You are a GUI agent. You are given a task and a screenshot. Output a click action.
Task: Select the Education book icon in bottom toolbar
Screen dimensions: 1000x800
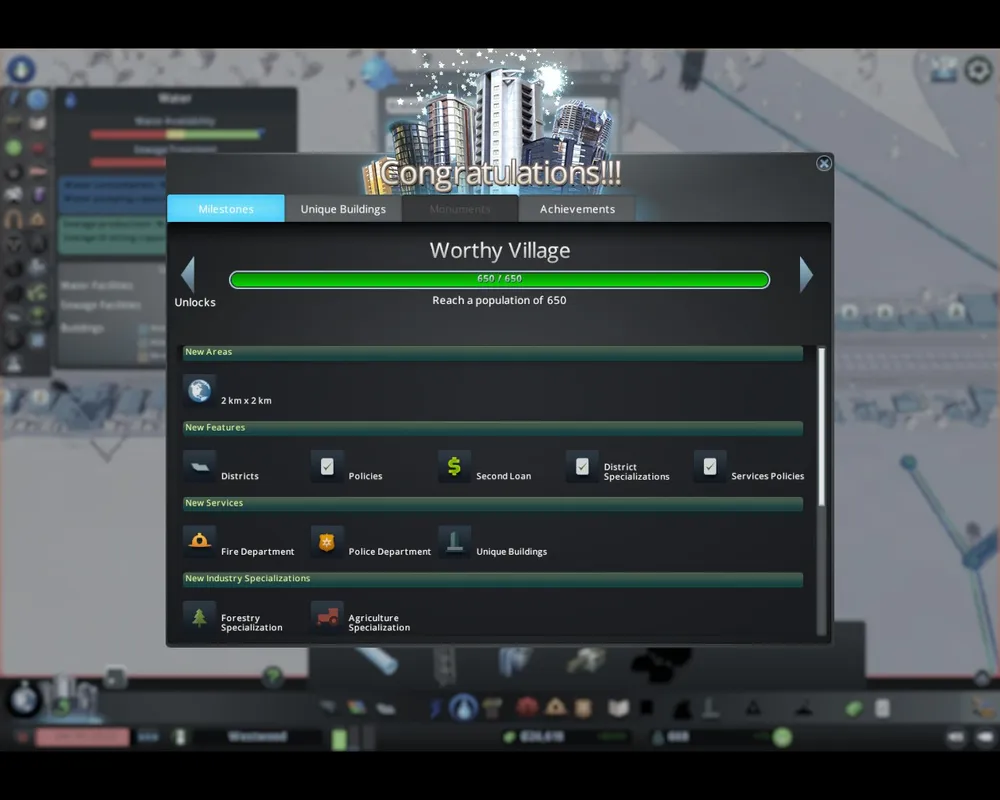tap(617, 707)
